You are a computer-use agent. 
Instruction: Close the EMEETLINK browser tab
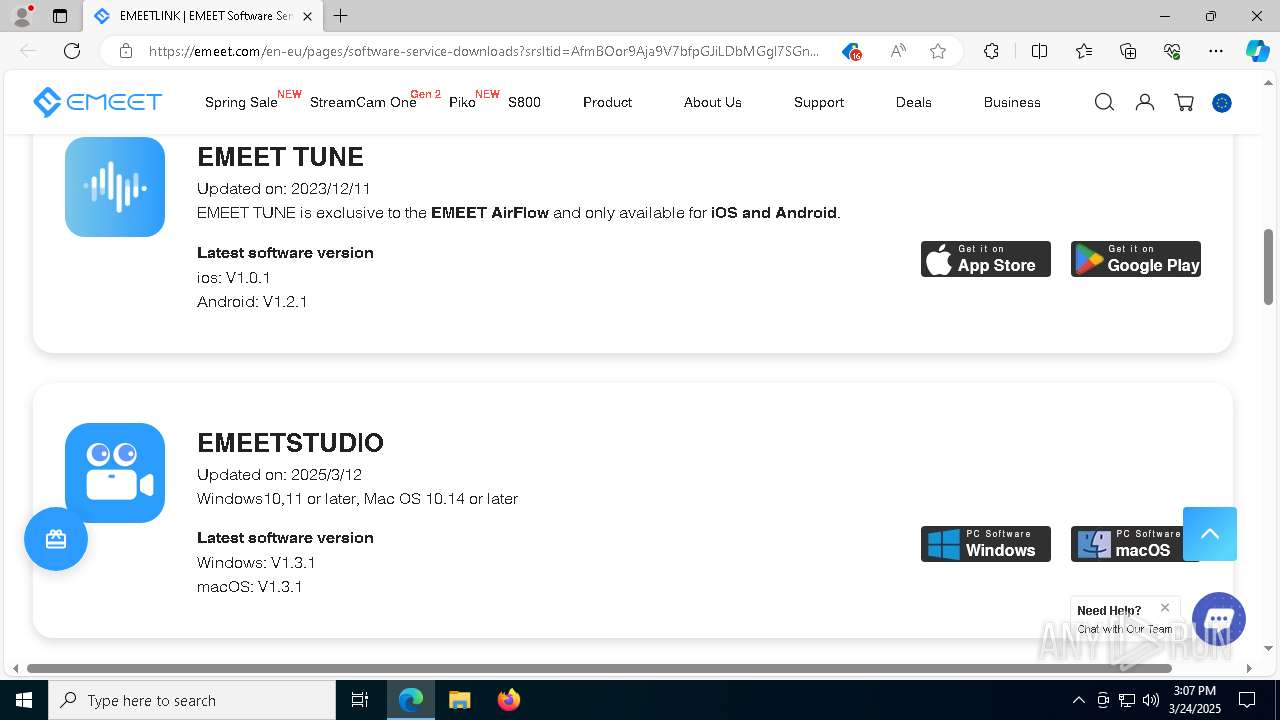(307, 16)
